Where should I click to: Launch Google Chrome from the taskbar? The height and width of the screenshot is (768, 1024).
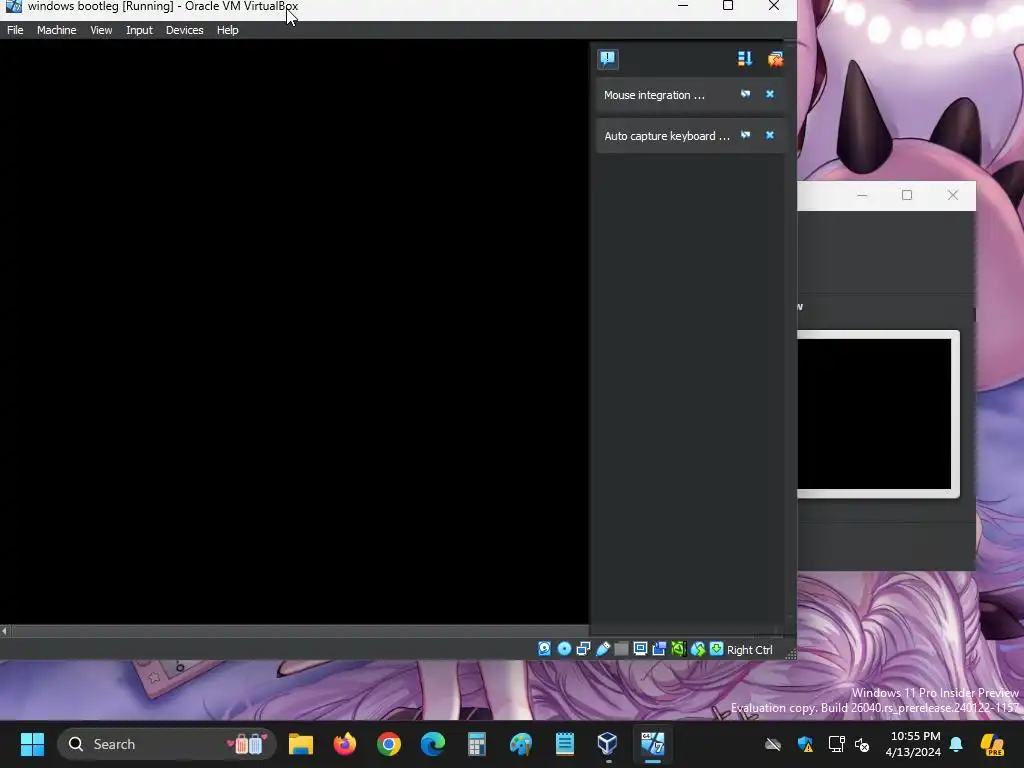389,744
